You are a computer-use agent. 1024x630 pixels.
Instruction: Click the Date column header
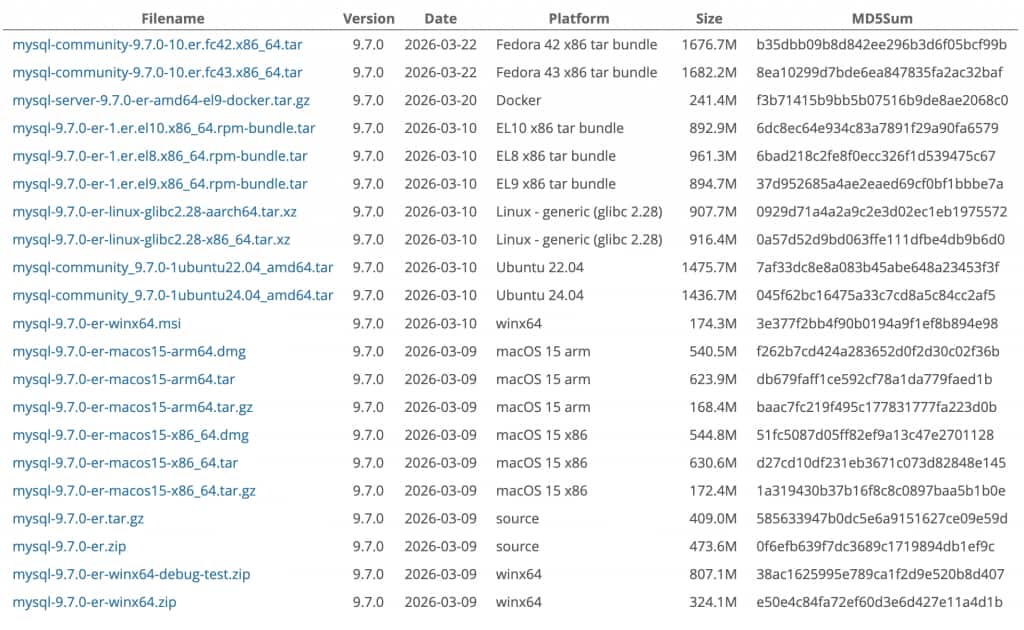440,18
